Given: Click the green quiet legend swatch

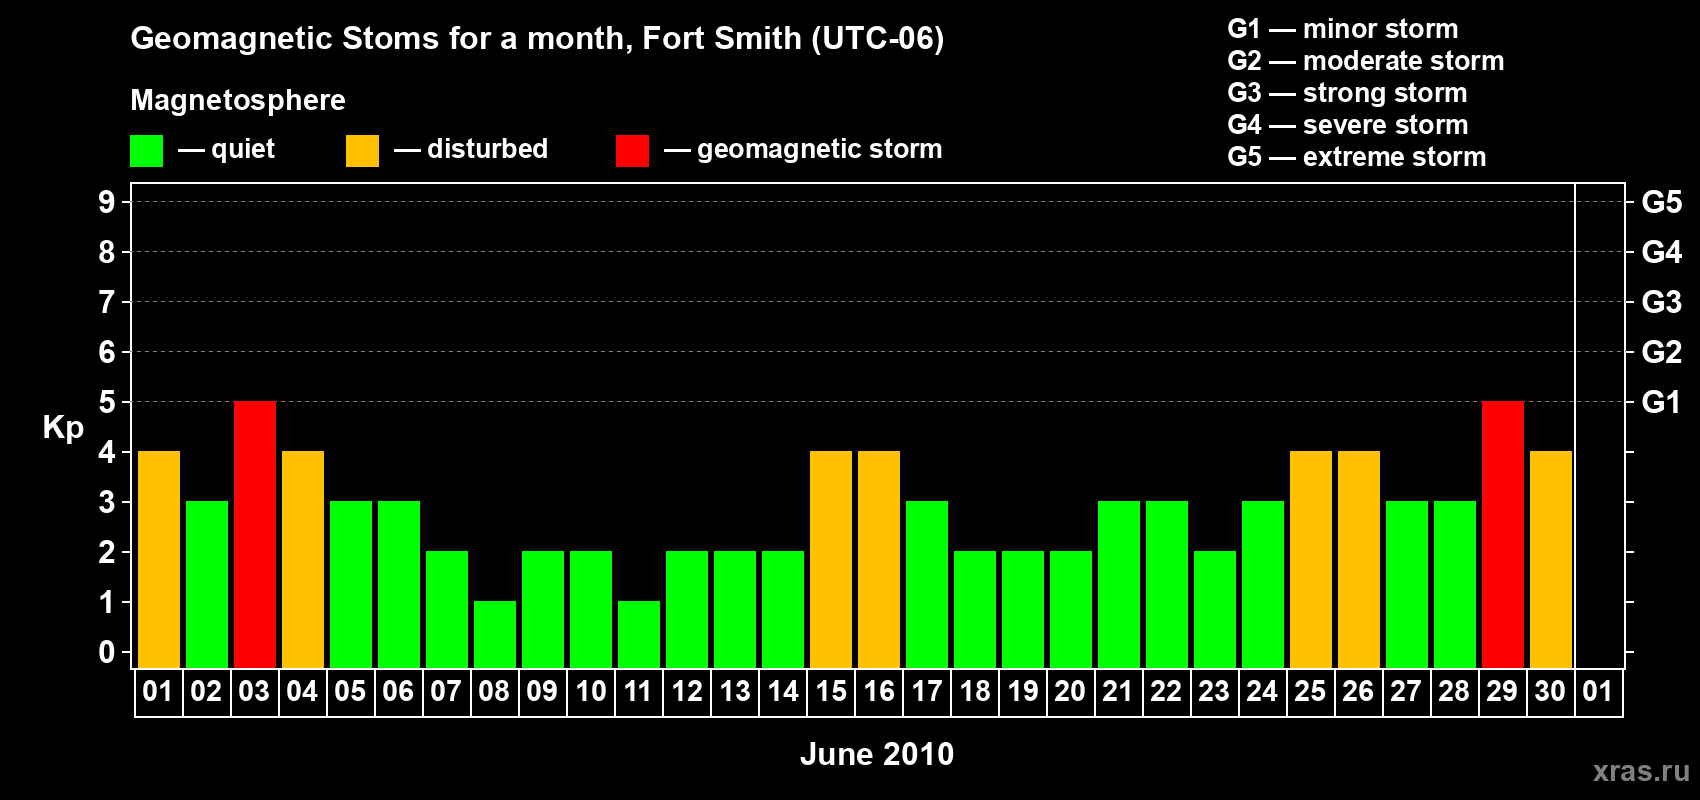Looking at the screenshot, I should click(146, 151).
